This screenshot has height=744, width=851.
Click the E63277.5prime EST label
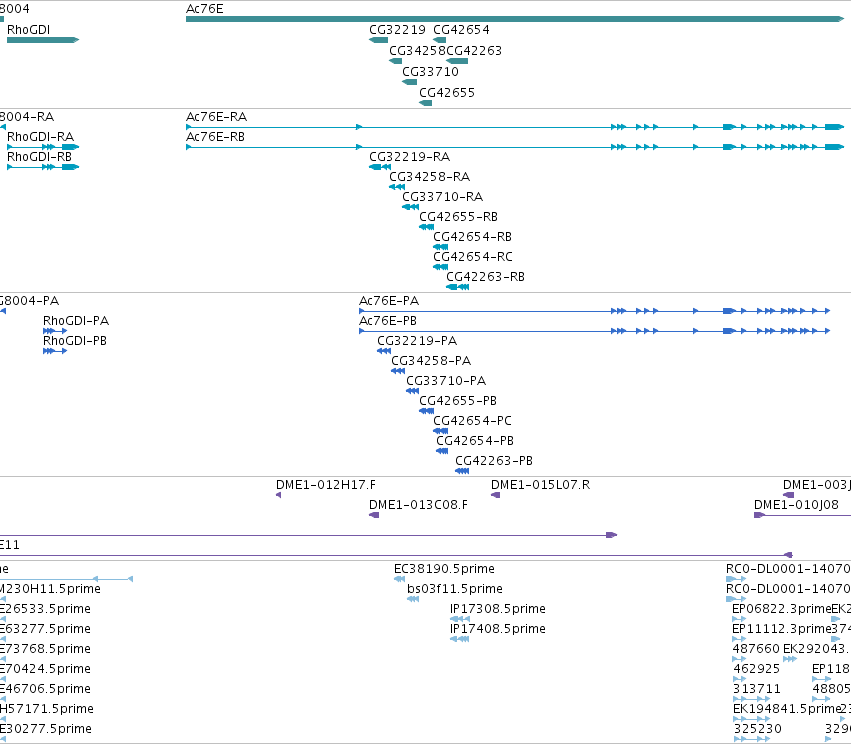pos(45,629)
